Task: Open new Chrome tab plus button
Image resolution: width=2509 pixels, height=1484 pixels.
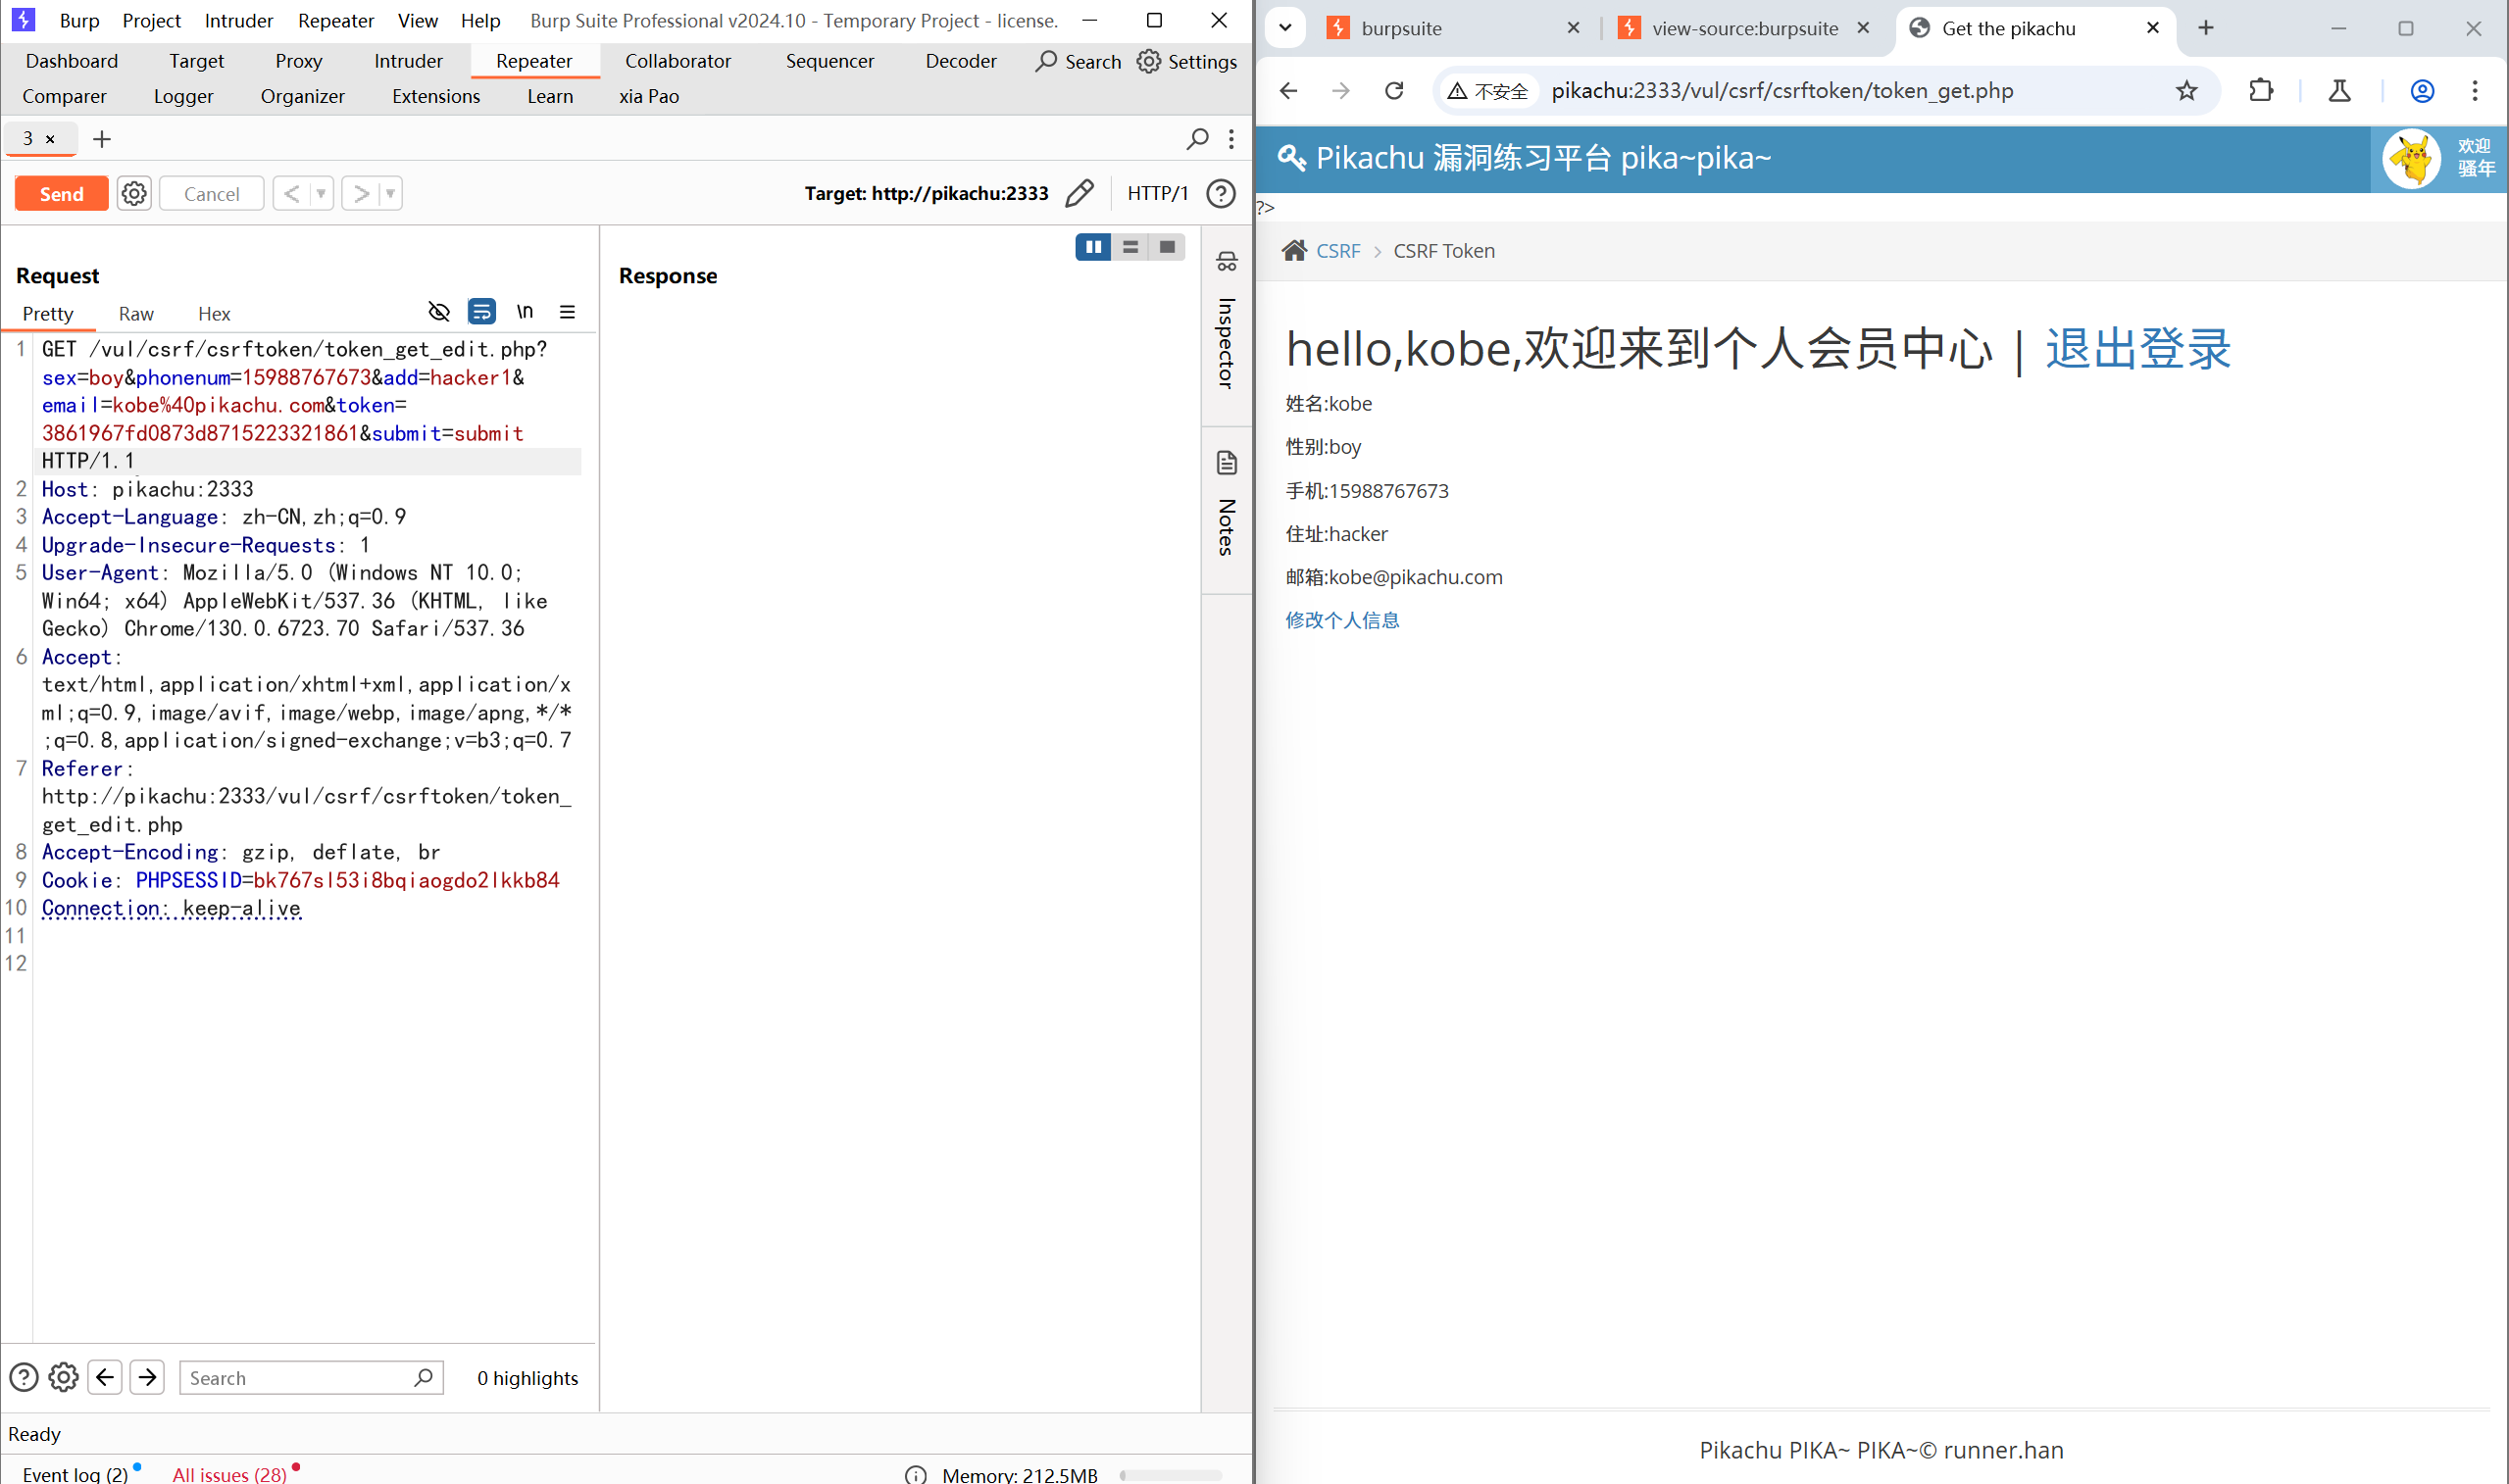Action: 2205,28
